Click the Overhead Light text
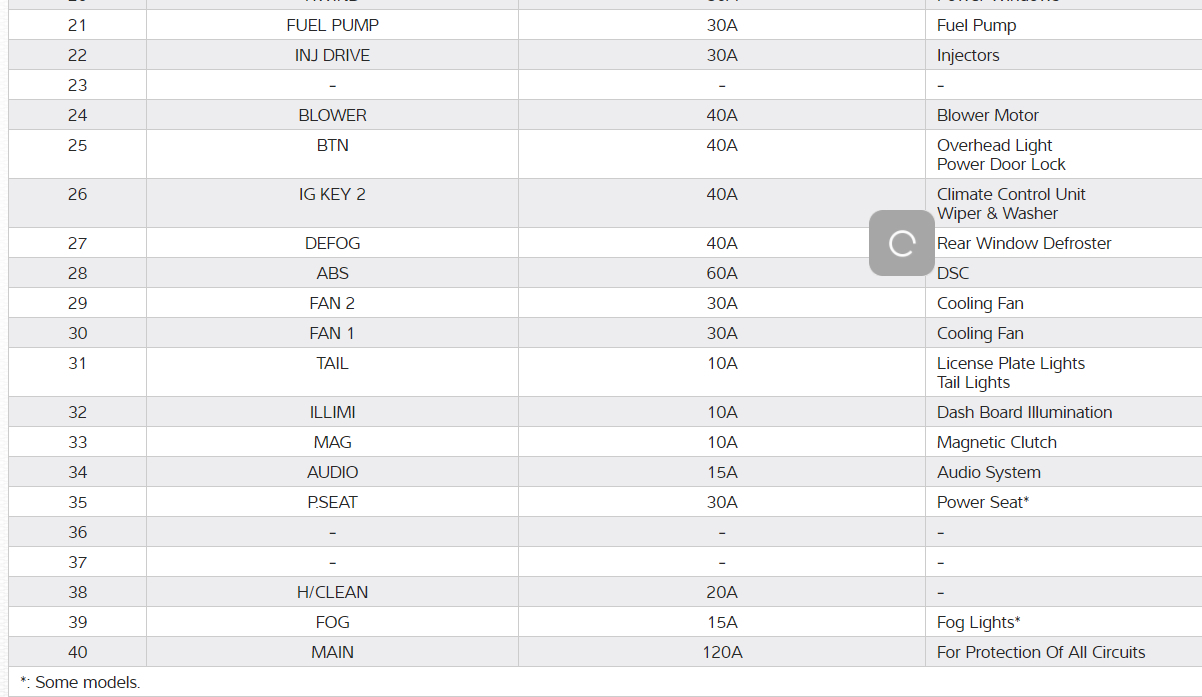The height and width of the screenshot is (697, 1202). tap(994, 145)
